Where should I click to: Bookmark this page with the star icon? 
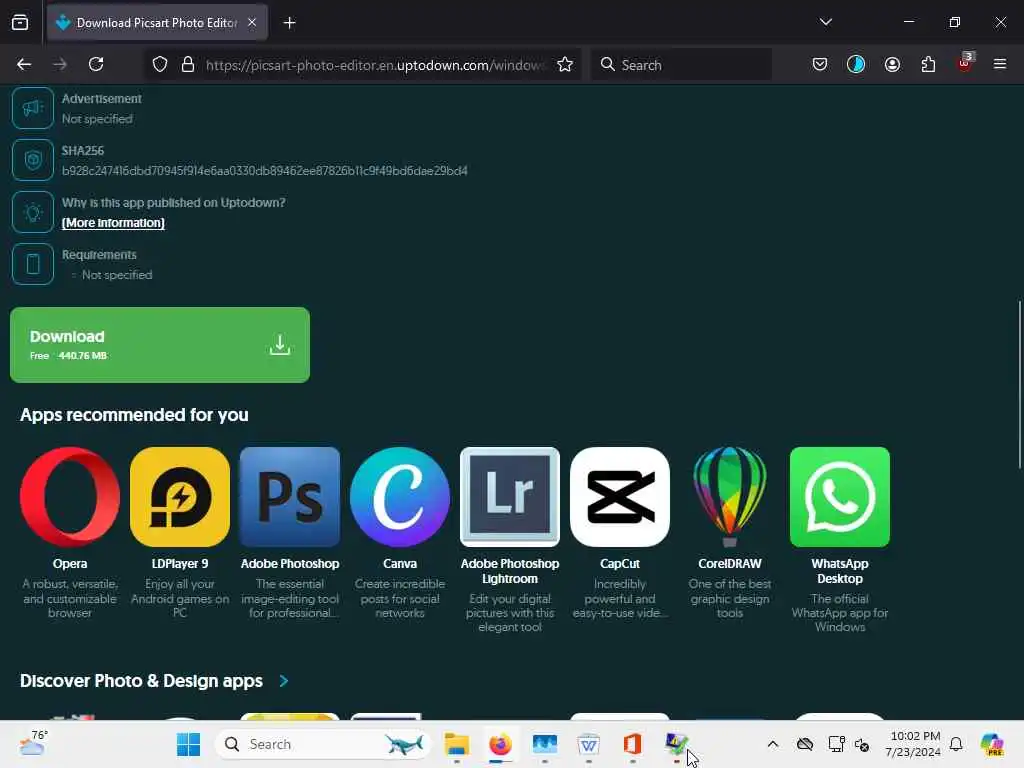coord(565,64)
